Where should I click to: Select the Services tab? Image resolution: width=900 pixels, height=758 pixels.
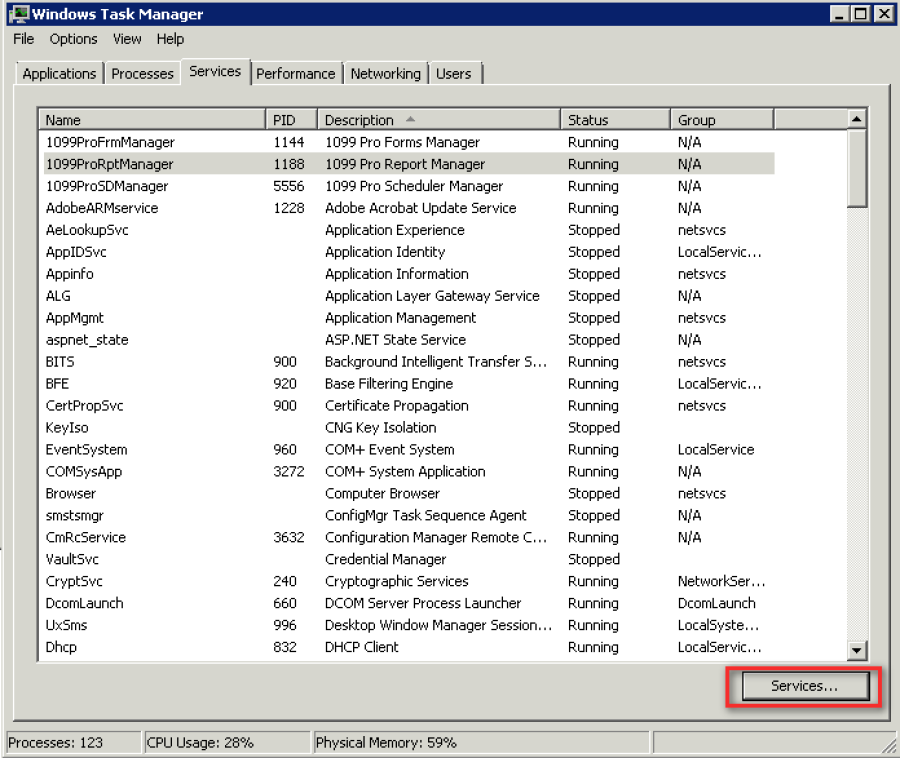coord(215,71)
